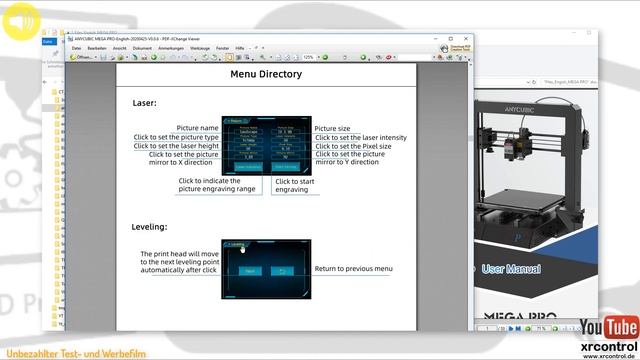Click the Öffnen toolbar button

(x=81, y=57)
